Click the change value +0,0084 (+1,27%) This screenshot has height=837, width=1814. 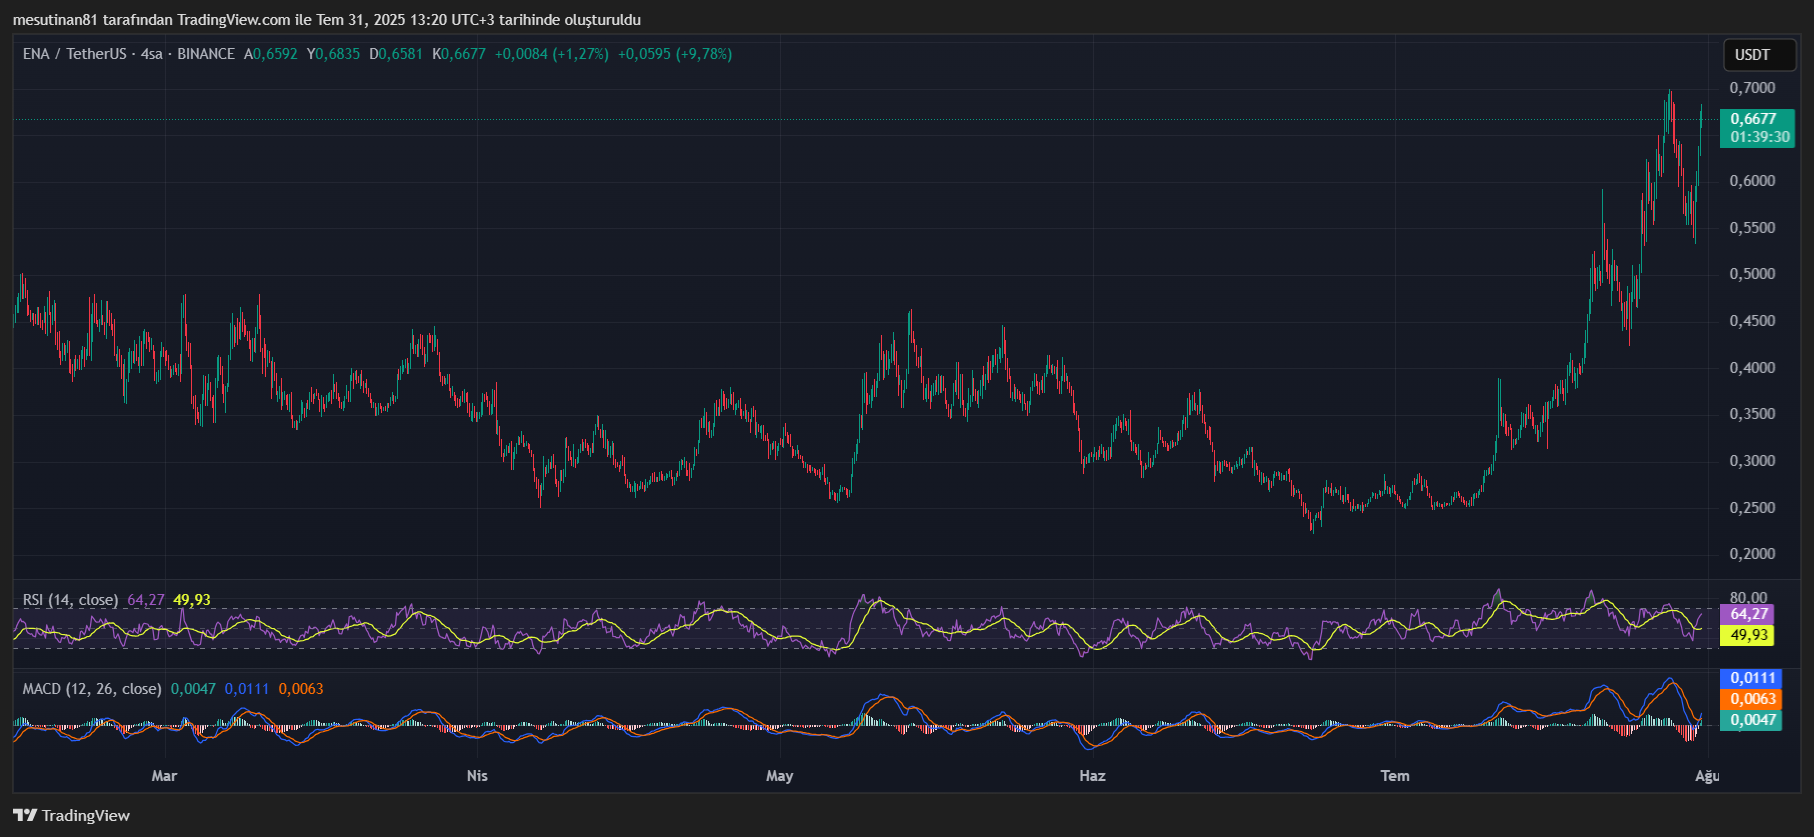551,54
